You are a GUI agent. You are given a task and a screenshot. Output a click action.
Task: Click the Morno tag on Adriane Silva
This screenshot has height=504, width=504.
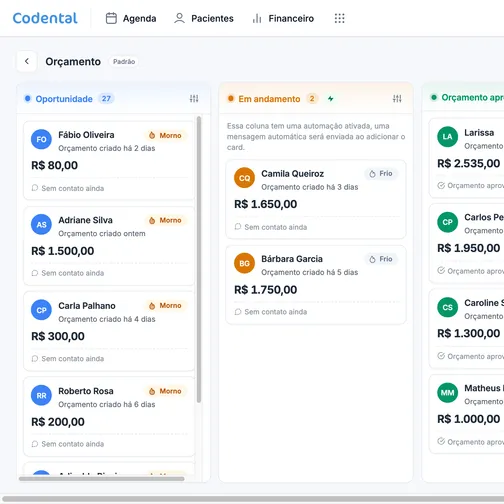(x=166, y=220)
